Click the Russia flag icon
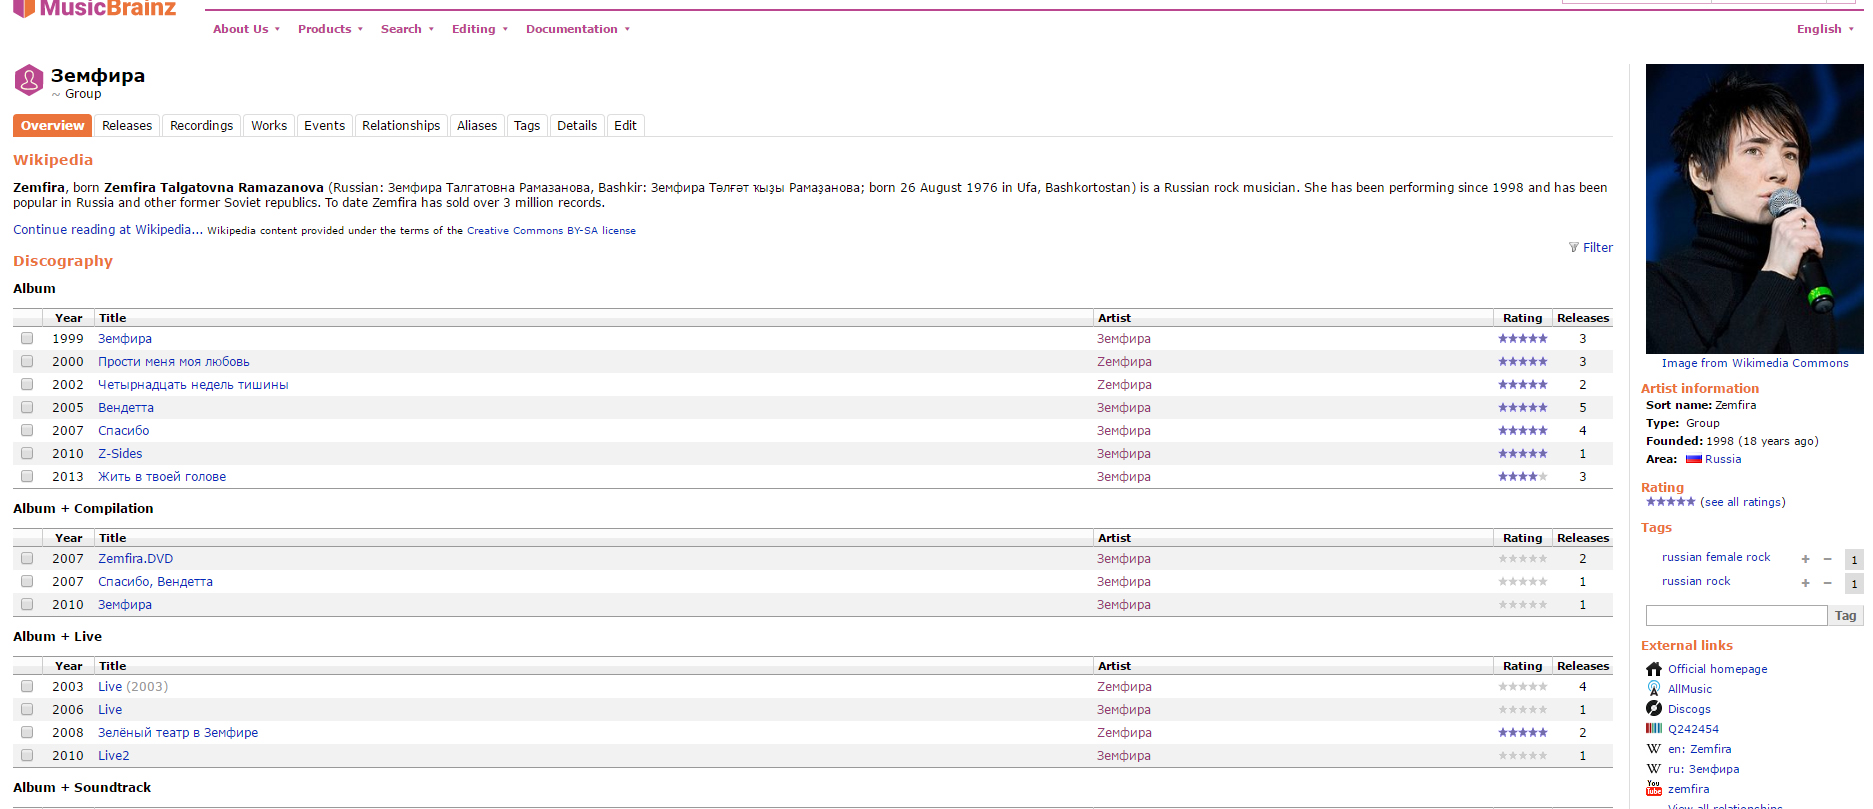 [1694, 459]
